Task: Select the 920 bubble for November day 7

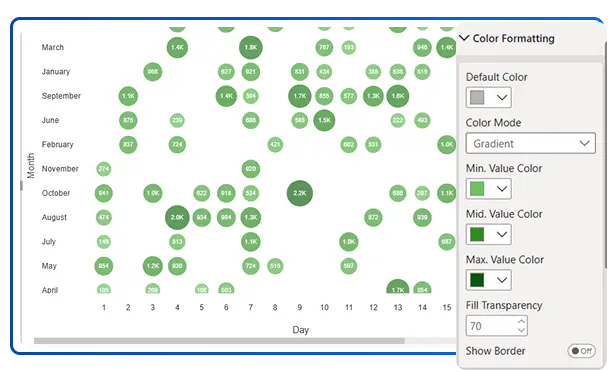Action: point(251,169)
